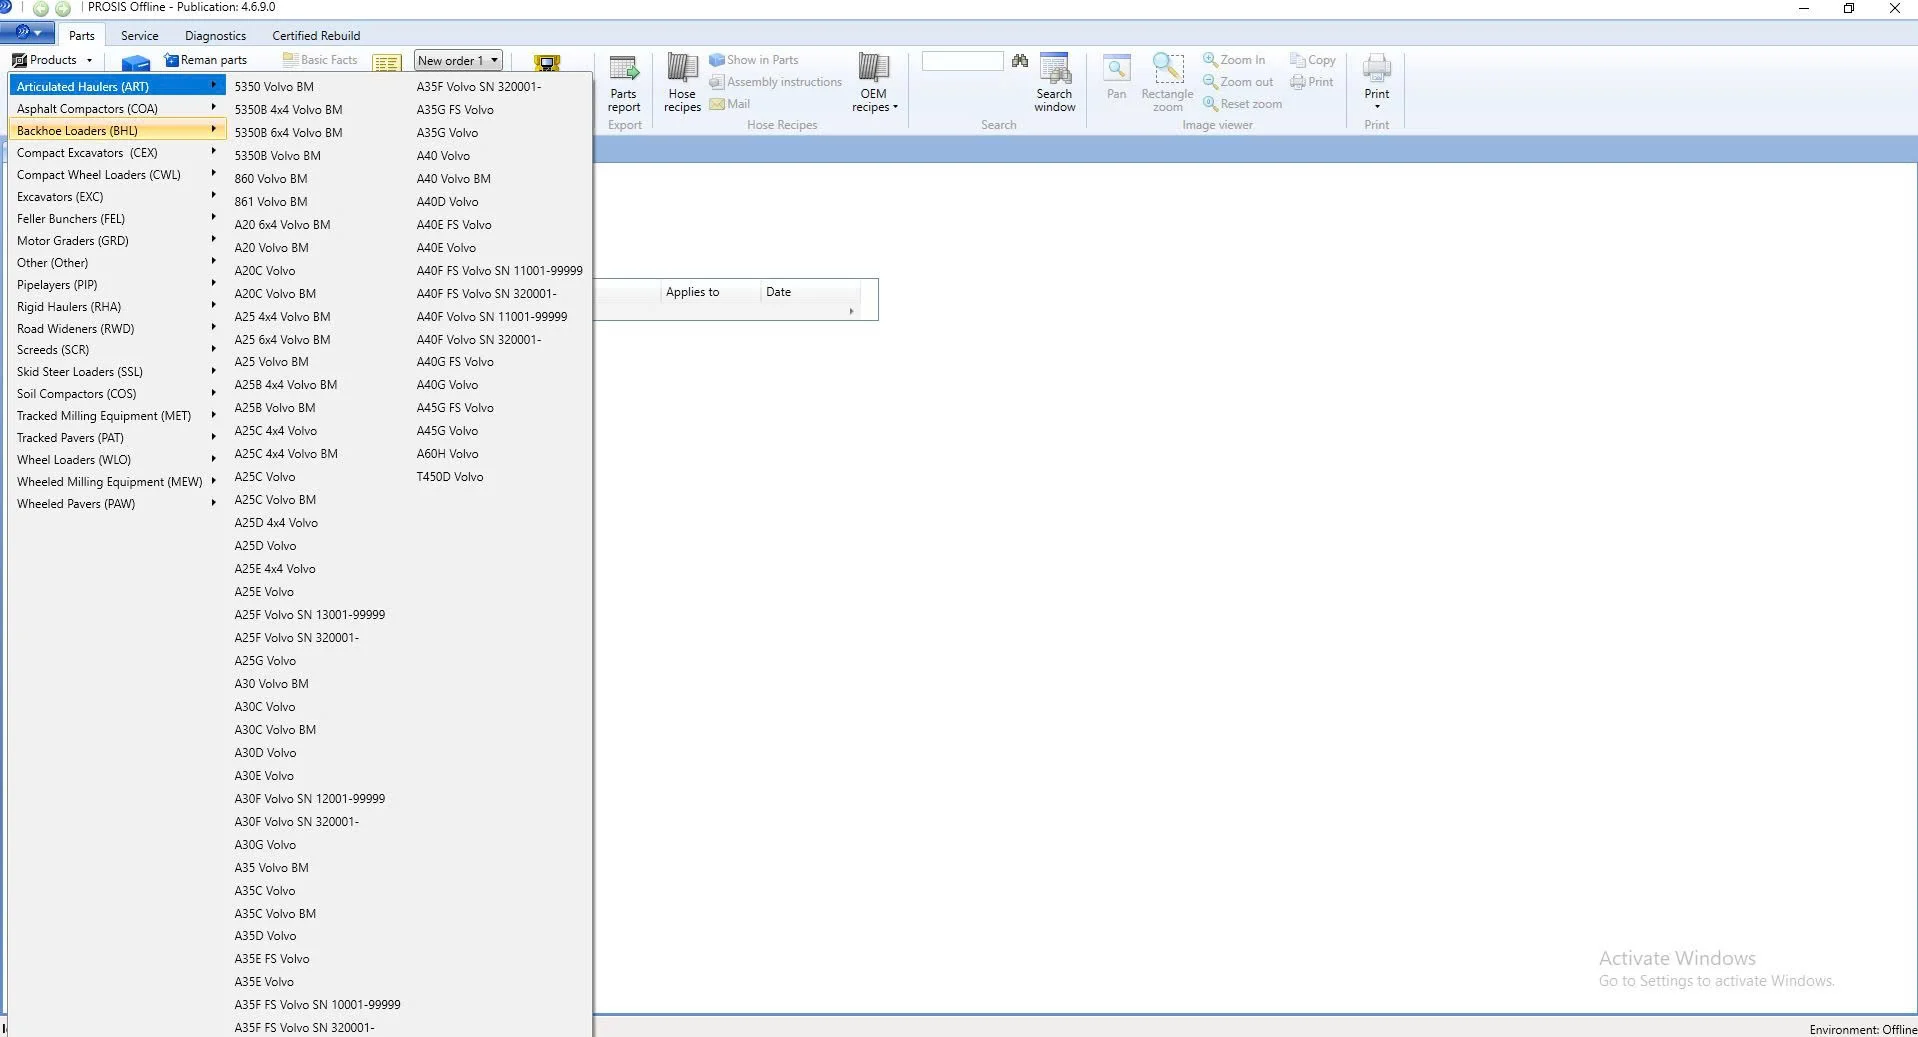The image size is (1918, 1037).
Task: Switch to the Parts tab
Action: tap(82, 35)
